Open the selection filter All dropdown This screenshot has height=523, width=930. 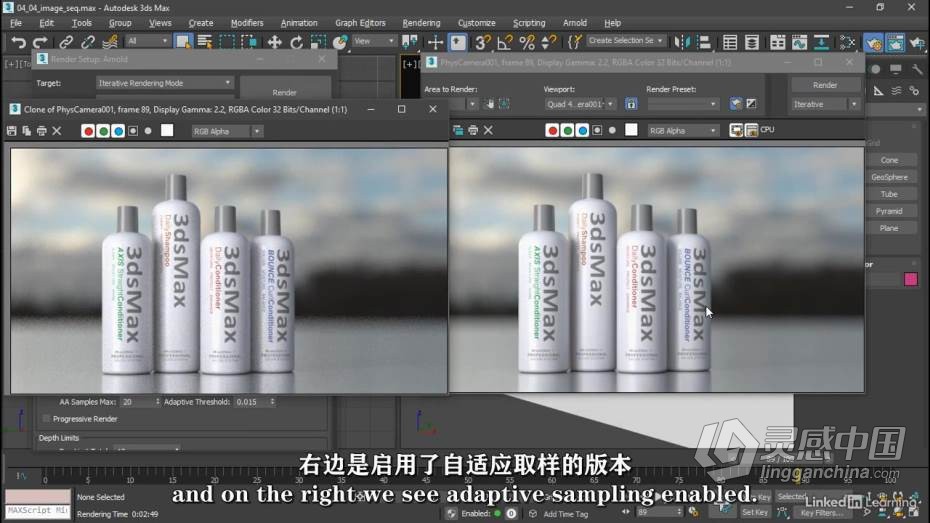[147, 41]
